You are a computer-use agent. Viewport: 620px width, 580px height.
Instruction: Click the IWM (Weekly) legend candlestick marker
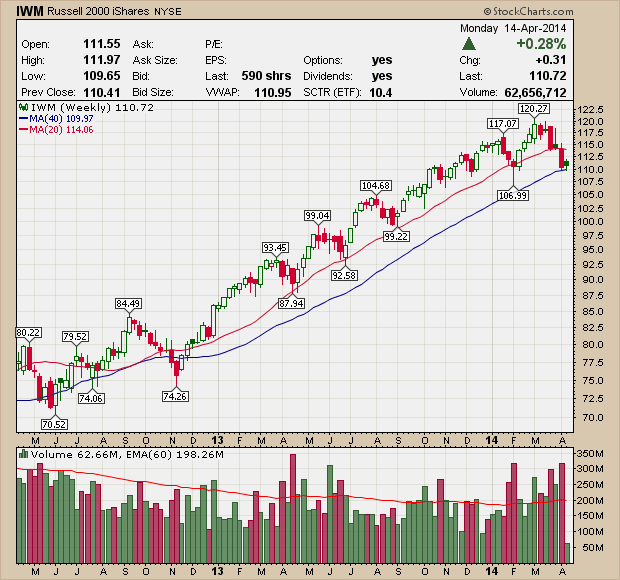coord(23,106)
